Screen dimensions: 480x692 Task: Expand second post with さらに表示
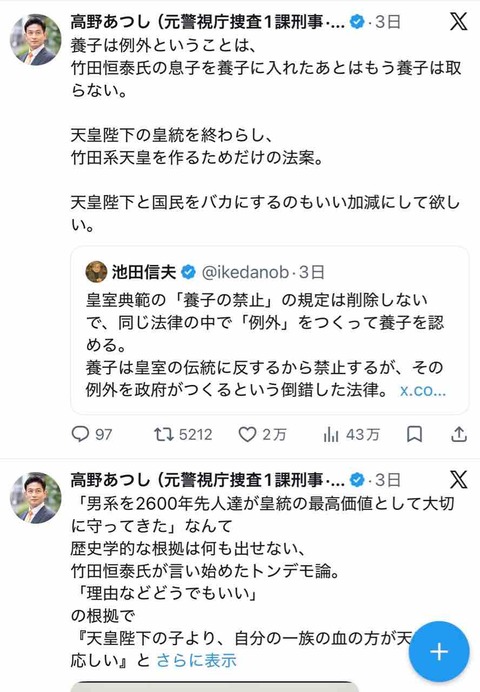pyautogui.click(x=197, y=660)
